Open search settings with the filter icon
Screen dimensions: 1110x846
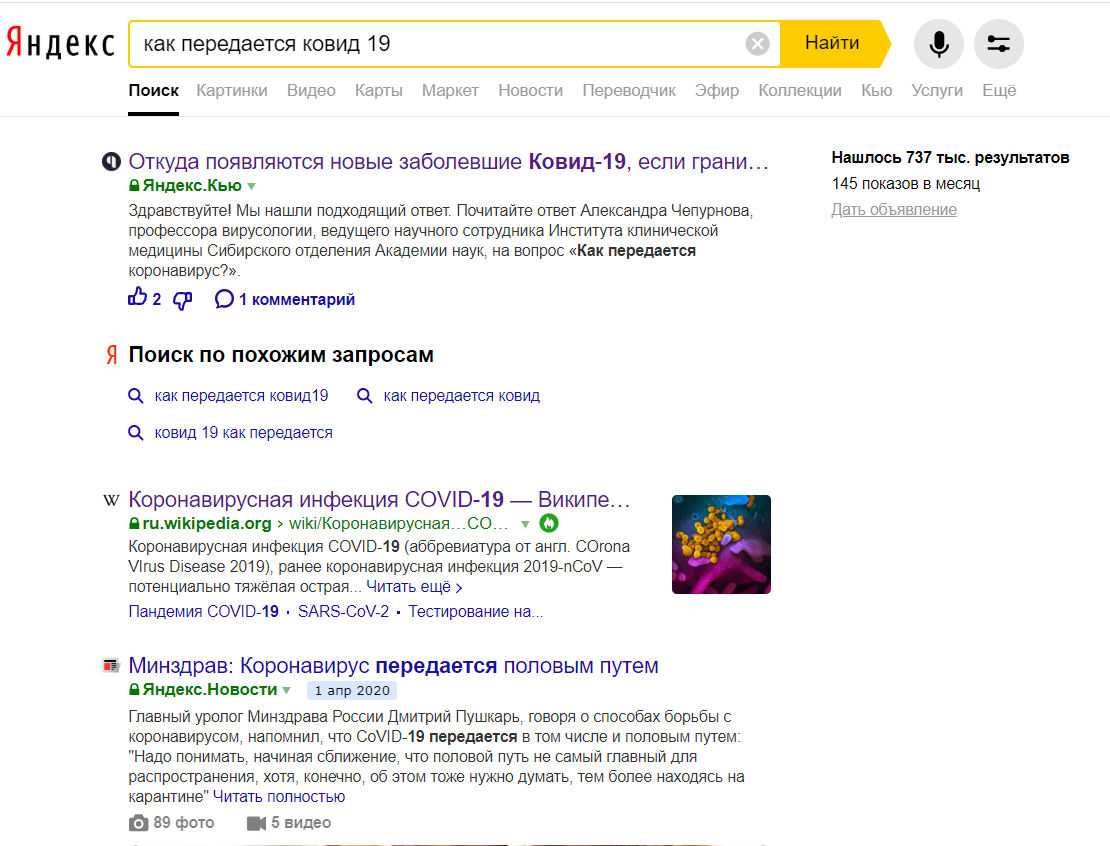point(998,43)
